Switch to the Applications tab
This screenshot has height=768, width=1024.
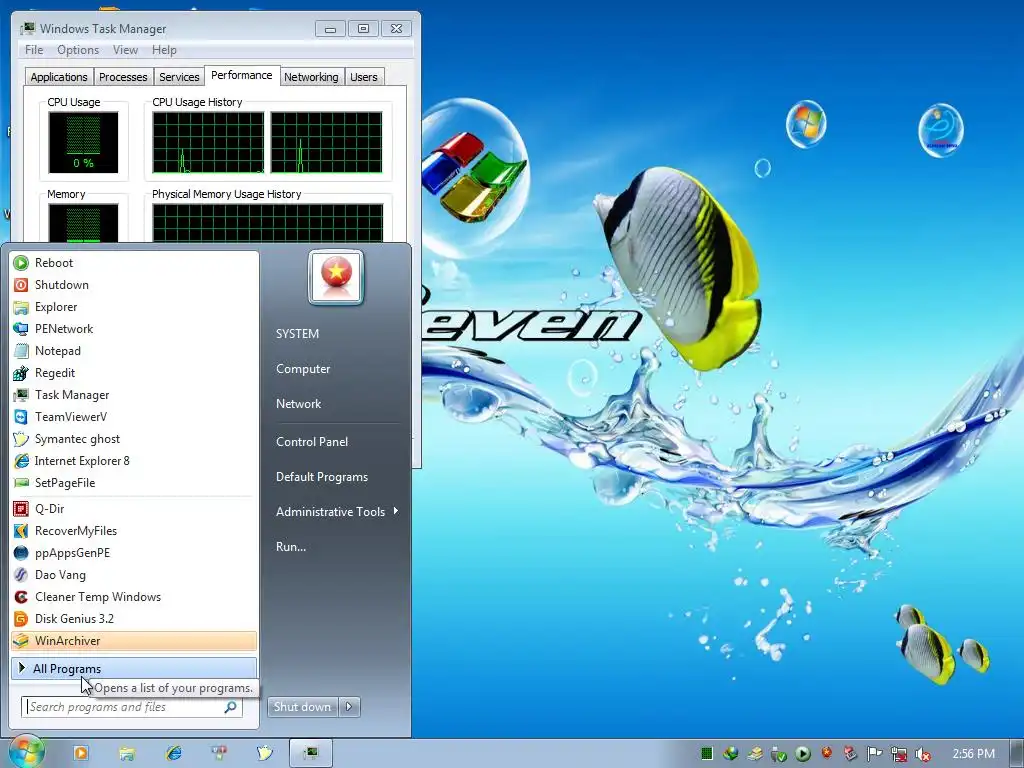click(x=59, y=77)
